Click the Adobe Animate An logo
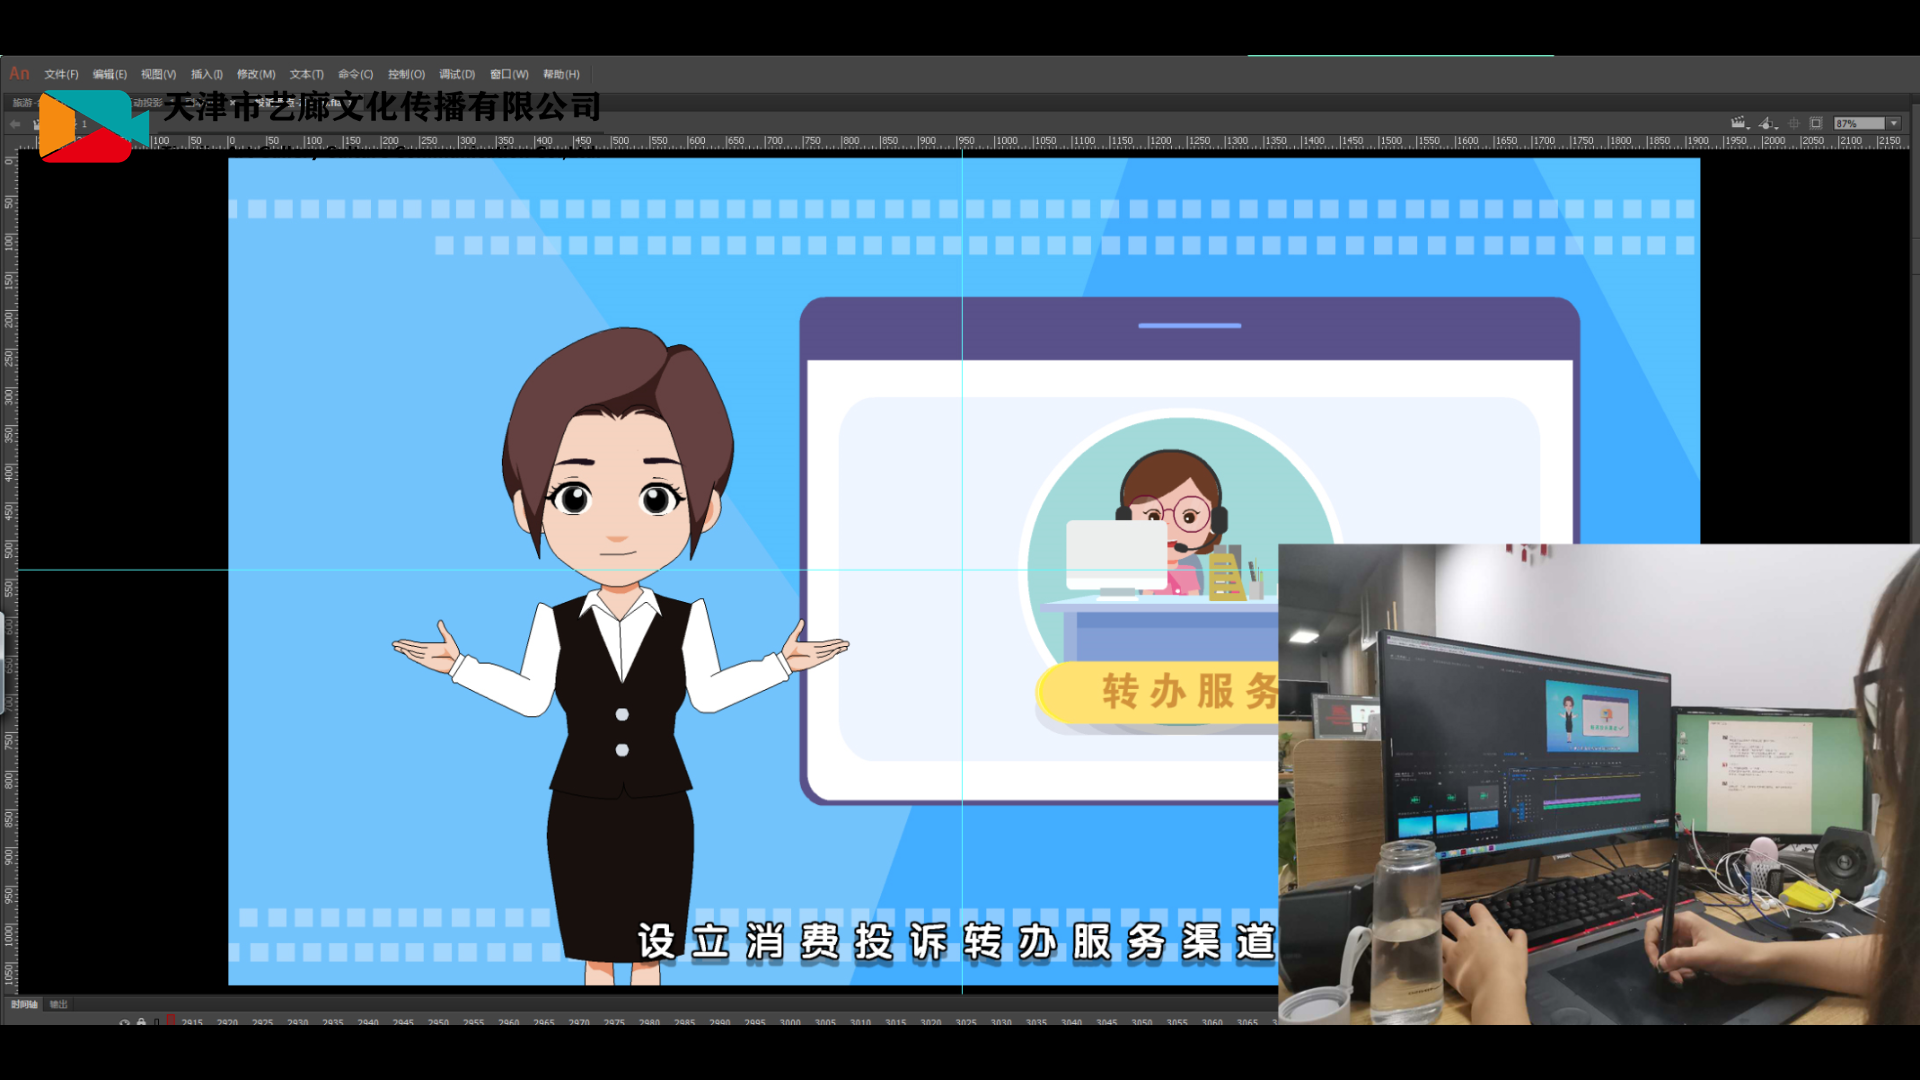Image resolution: width=1920 pixels, height=1080 pixels. point(19,73)
